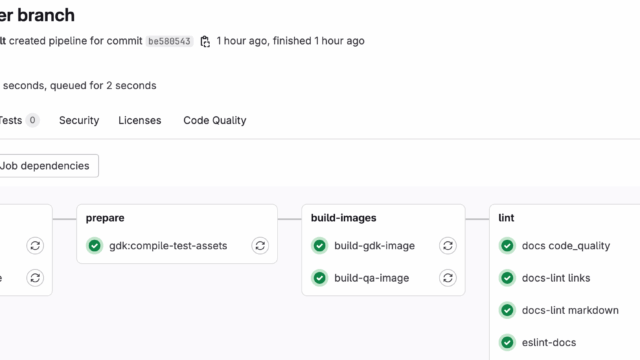This screenshot has height=360, width=640.
Task: Click the "queued for 2 seconds" text
Action: 103,86
